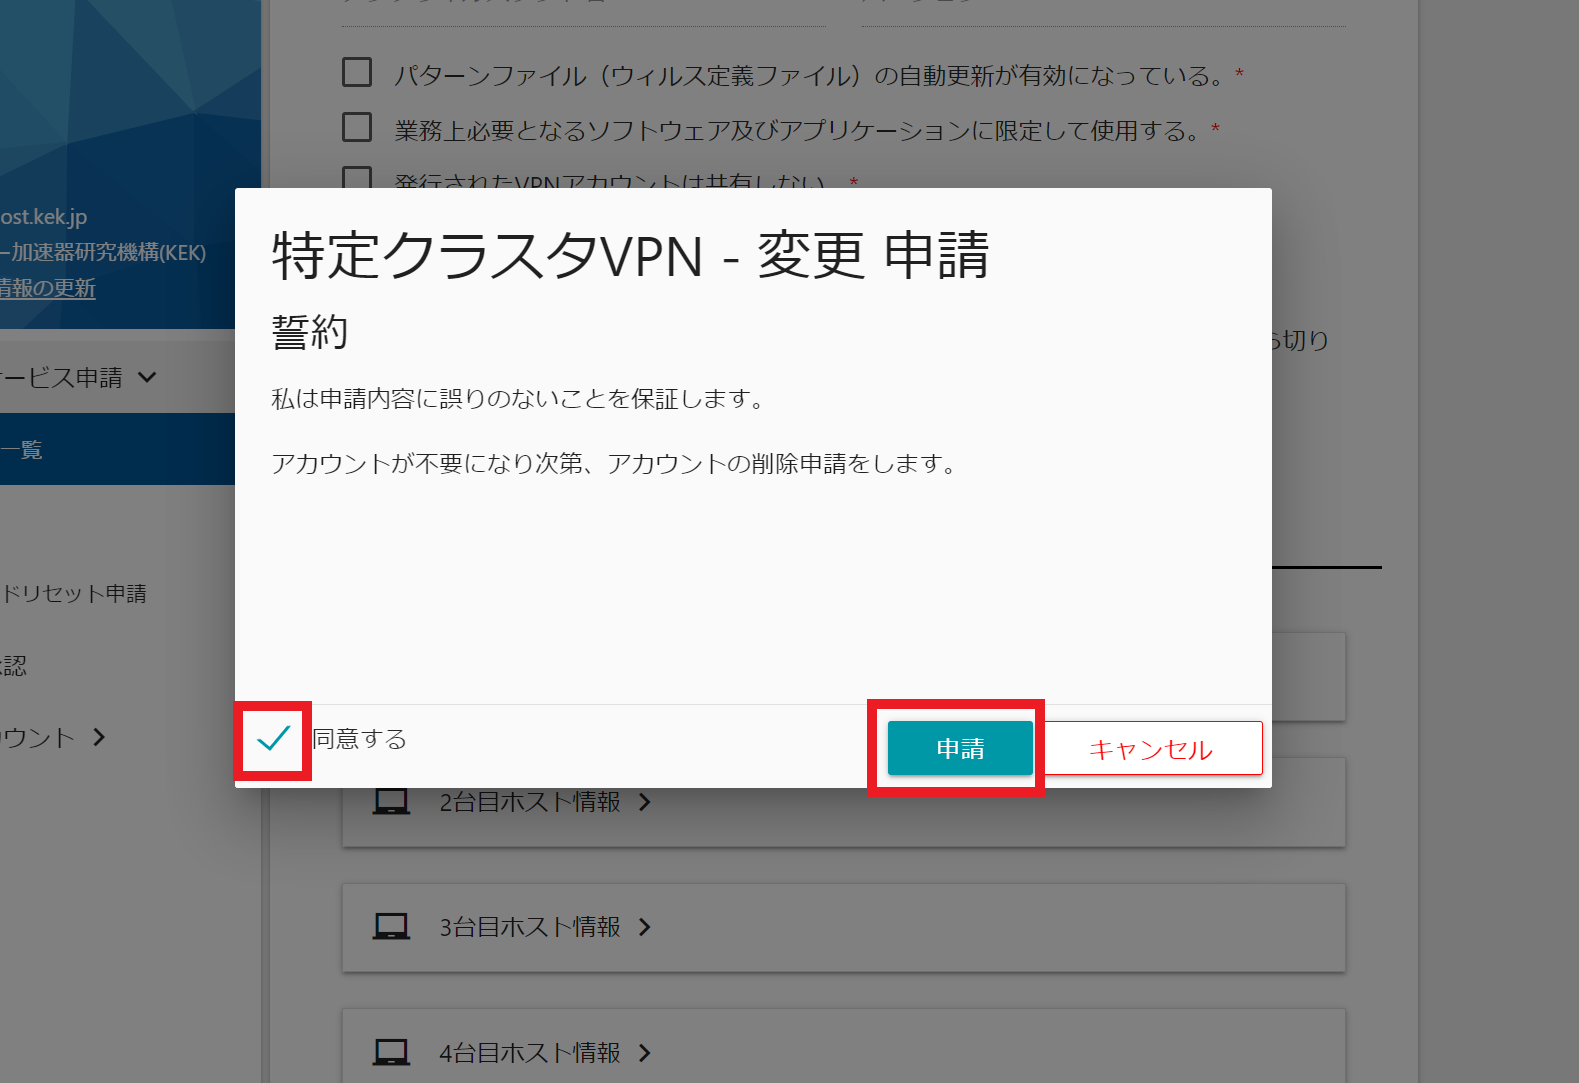Viewport: 1579px width, 1083px height.
Task: Expand 2台目ホスト情報 chevron
Action: click(x=645, y=802)
